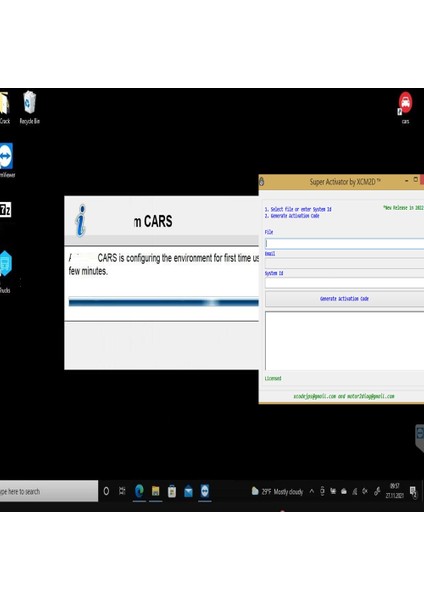Click the CARS dialog progress bar
Screen dimensions: 424x600
click(163, 303)
